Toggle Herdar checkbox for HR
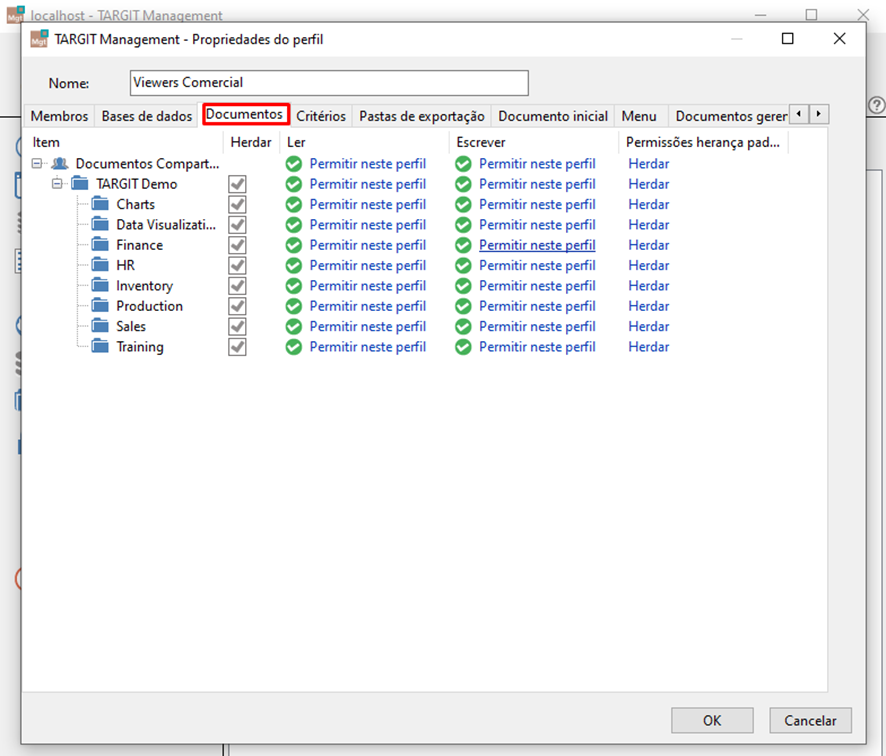The width and height of the screenshot is (886, 756). tap(237, 266)
